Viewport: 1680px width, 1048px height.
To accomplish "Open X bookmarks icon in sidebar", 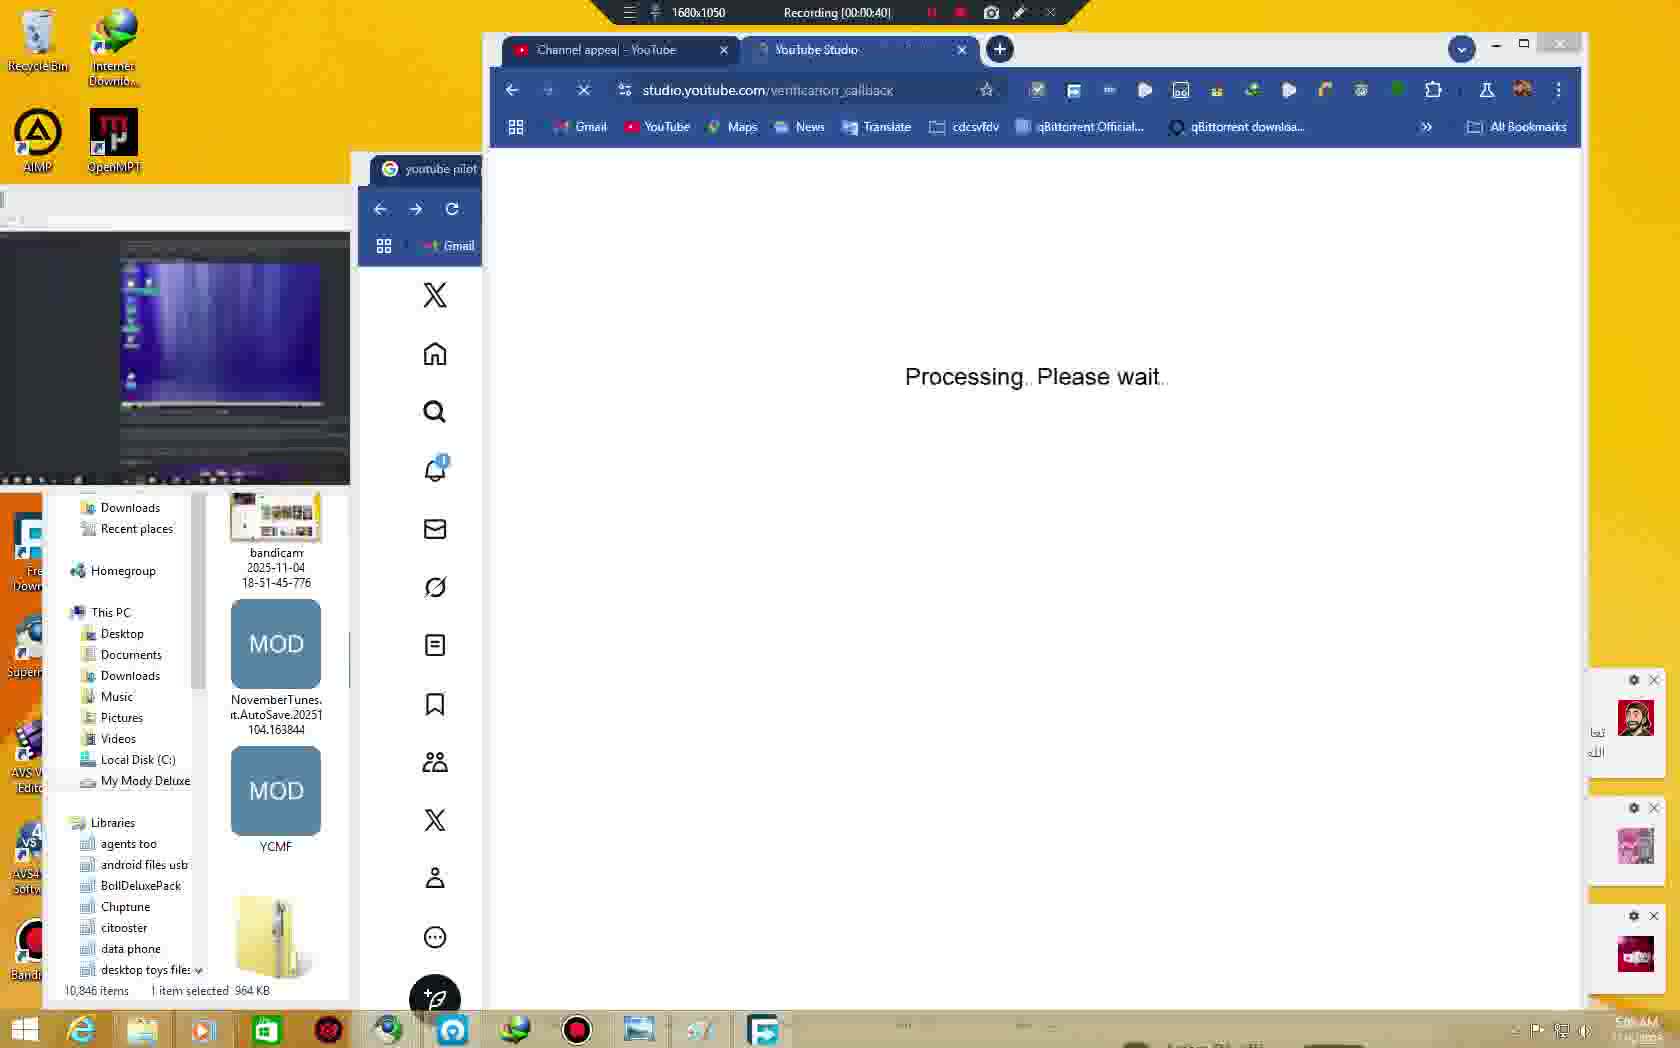I will coord(434,704).
